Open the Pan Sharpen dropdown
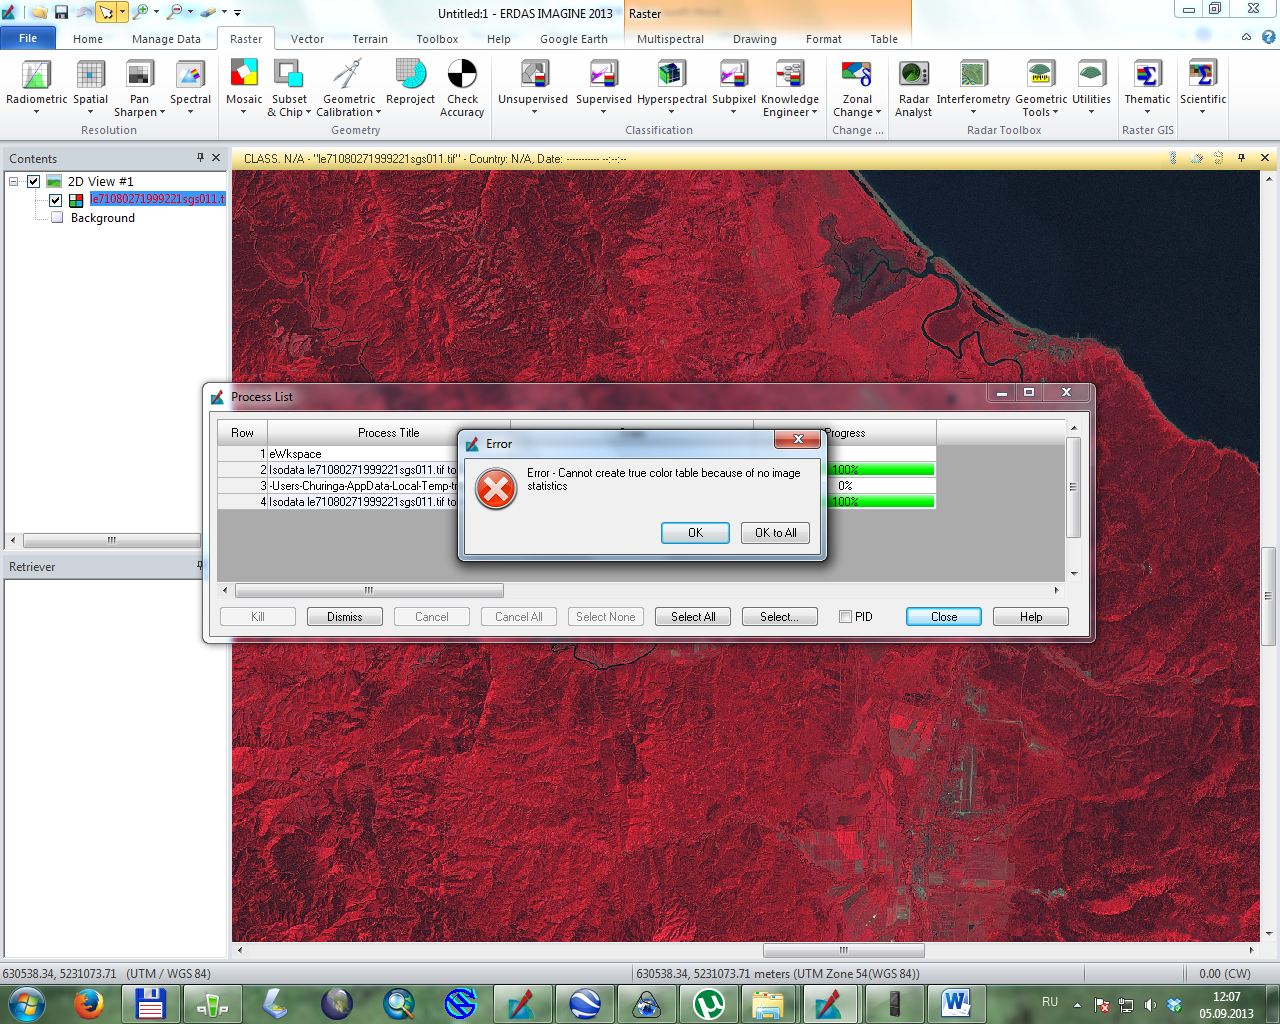1280x1024 pixels. pyautogui.click(x=140, y=112)
